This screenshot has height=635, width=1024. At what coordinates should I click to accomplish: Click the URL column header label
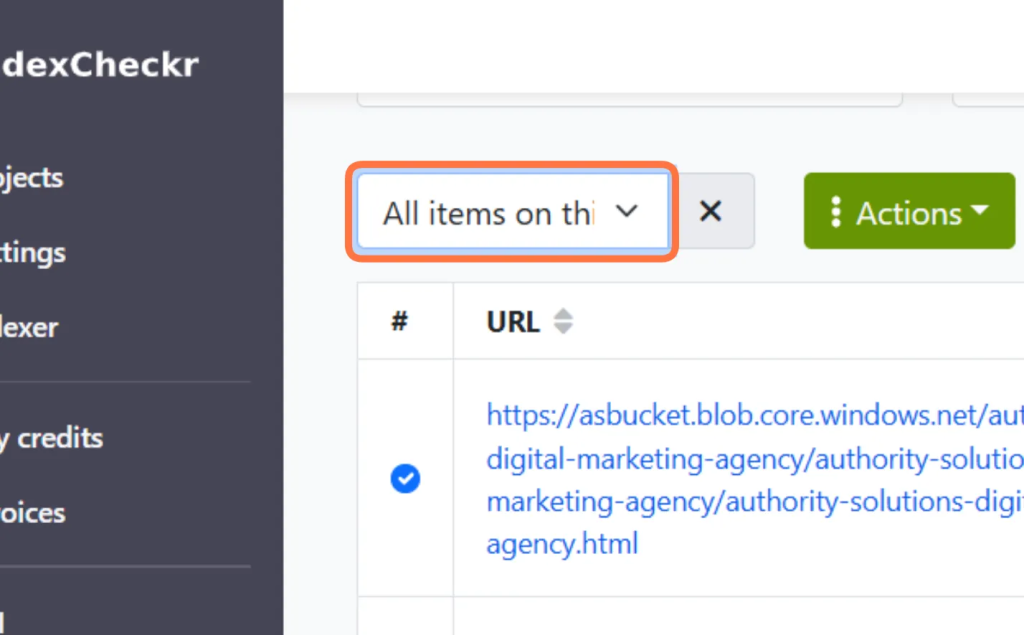(513, 321)
